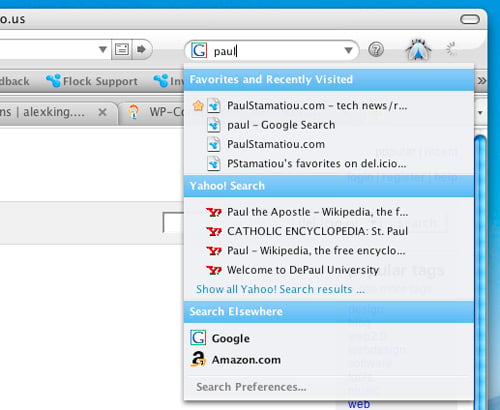
Task: Click the feed reader icon in address bar
Action: point(122,50)
